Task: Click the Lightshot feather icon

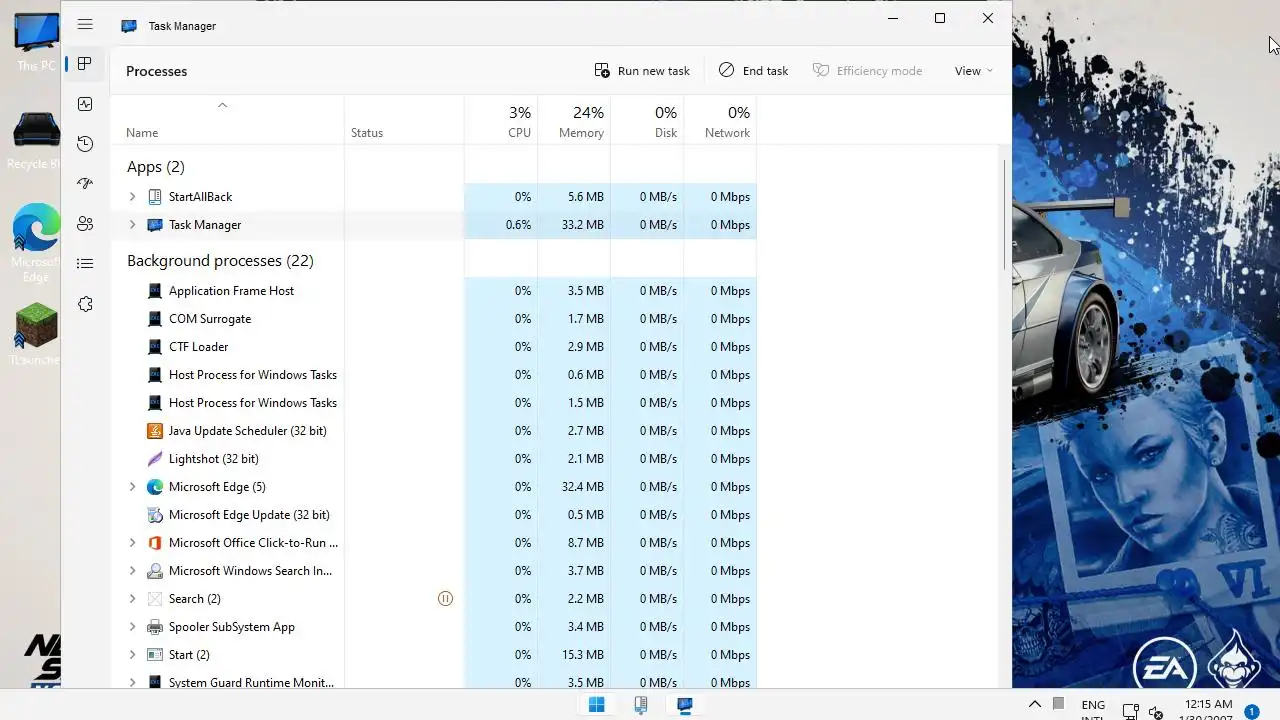Action: [x=155, y=459]
